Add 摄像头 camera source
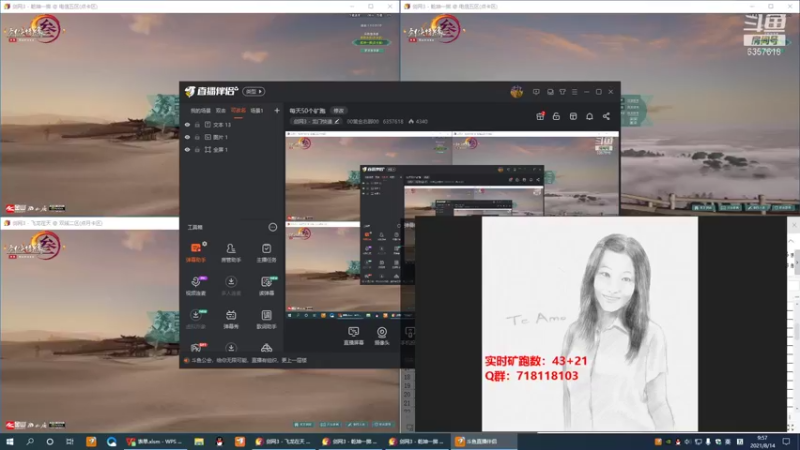This screenshot has width=800, height=450. tap(382, 336)
